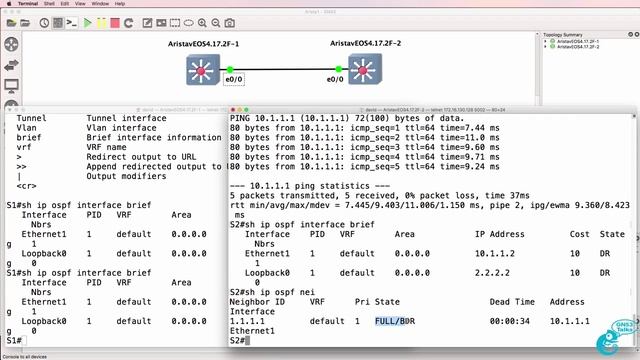Open the Edit menu
Viewport: 640px width, 360px height.
pos(64,3)
